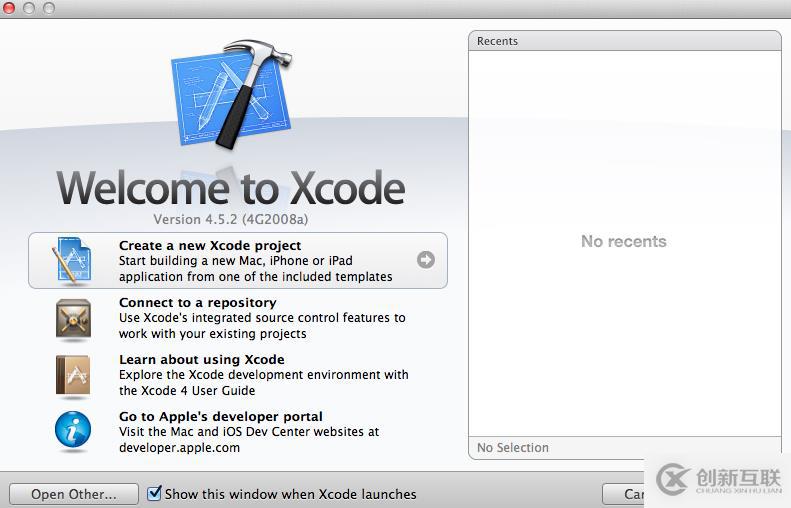791x508 pixels.
Task: Click the blue info developer portal icon
Action: [x=73, y=430]
